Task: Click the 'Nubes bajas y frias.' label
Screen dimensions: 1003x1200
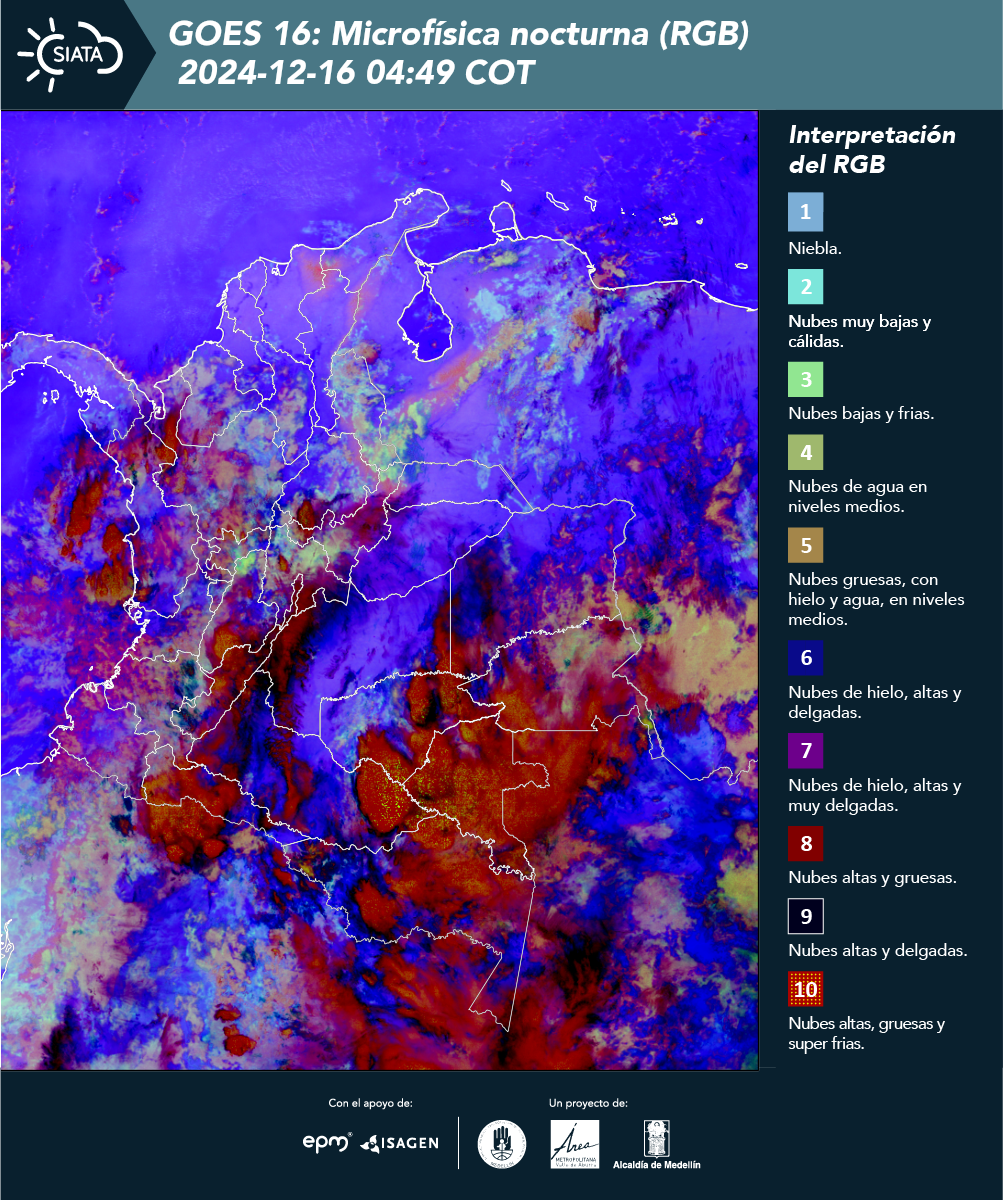Action: click(861, 414)
